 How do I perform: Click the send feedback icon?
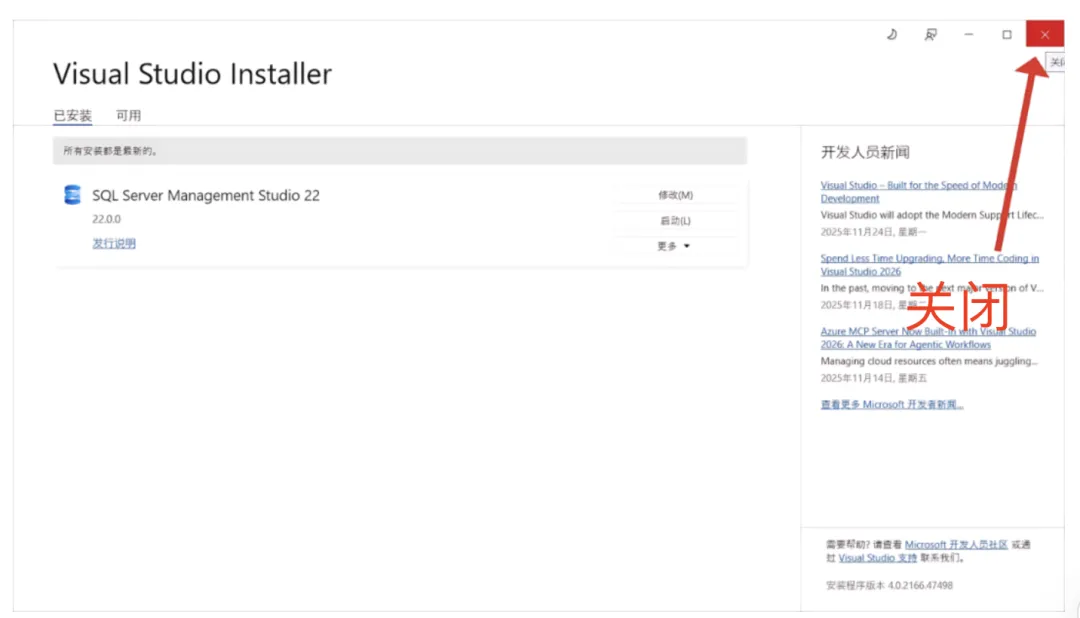point(930,34)
